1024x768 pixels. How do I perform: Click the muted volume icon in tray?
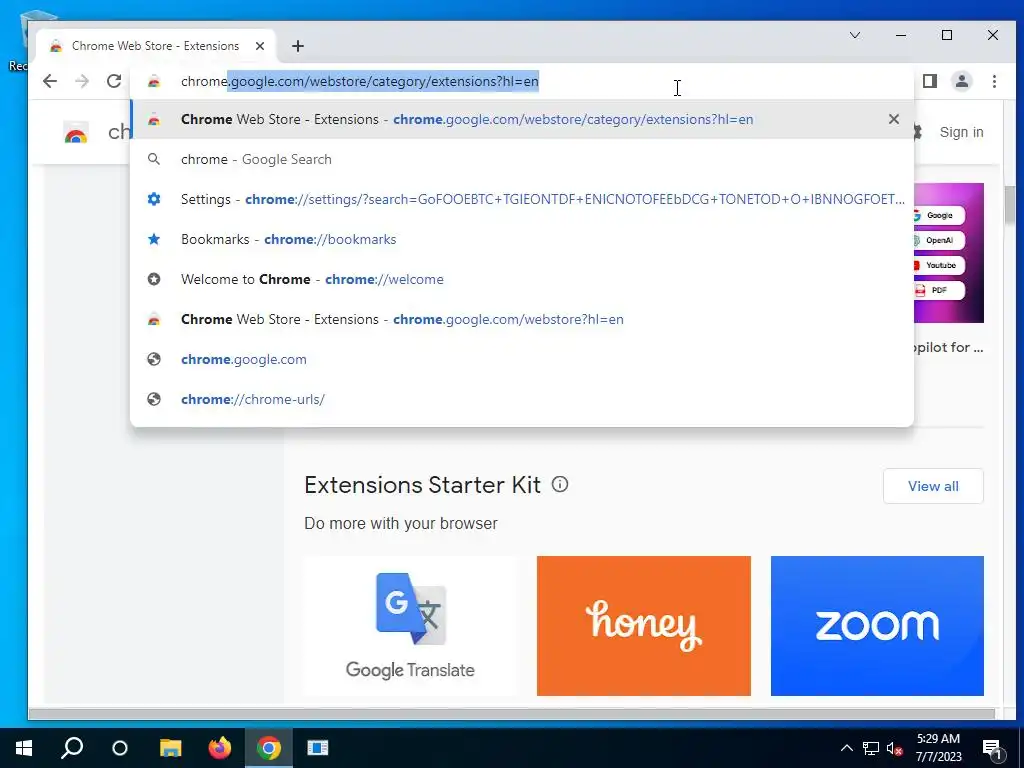coord(895,748)
